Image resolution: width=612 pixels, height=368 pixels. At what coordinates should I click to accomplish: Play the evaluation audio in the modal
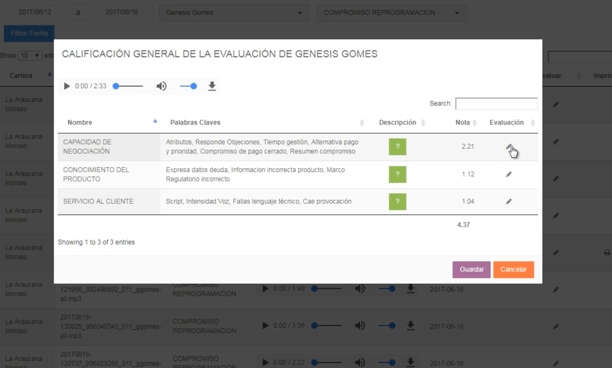point(67,86)
